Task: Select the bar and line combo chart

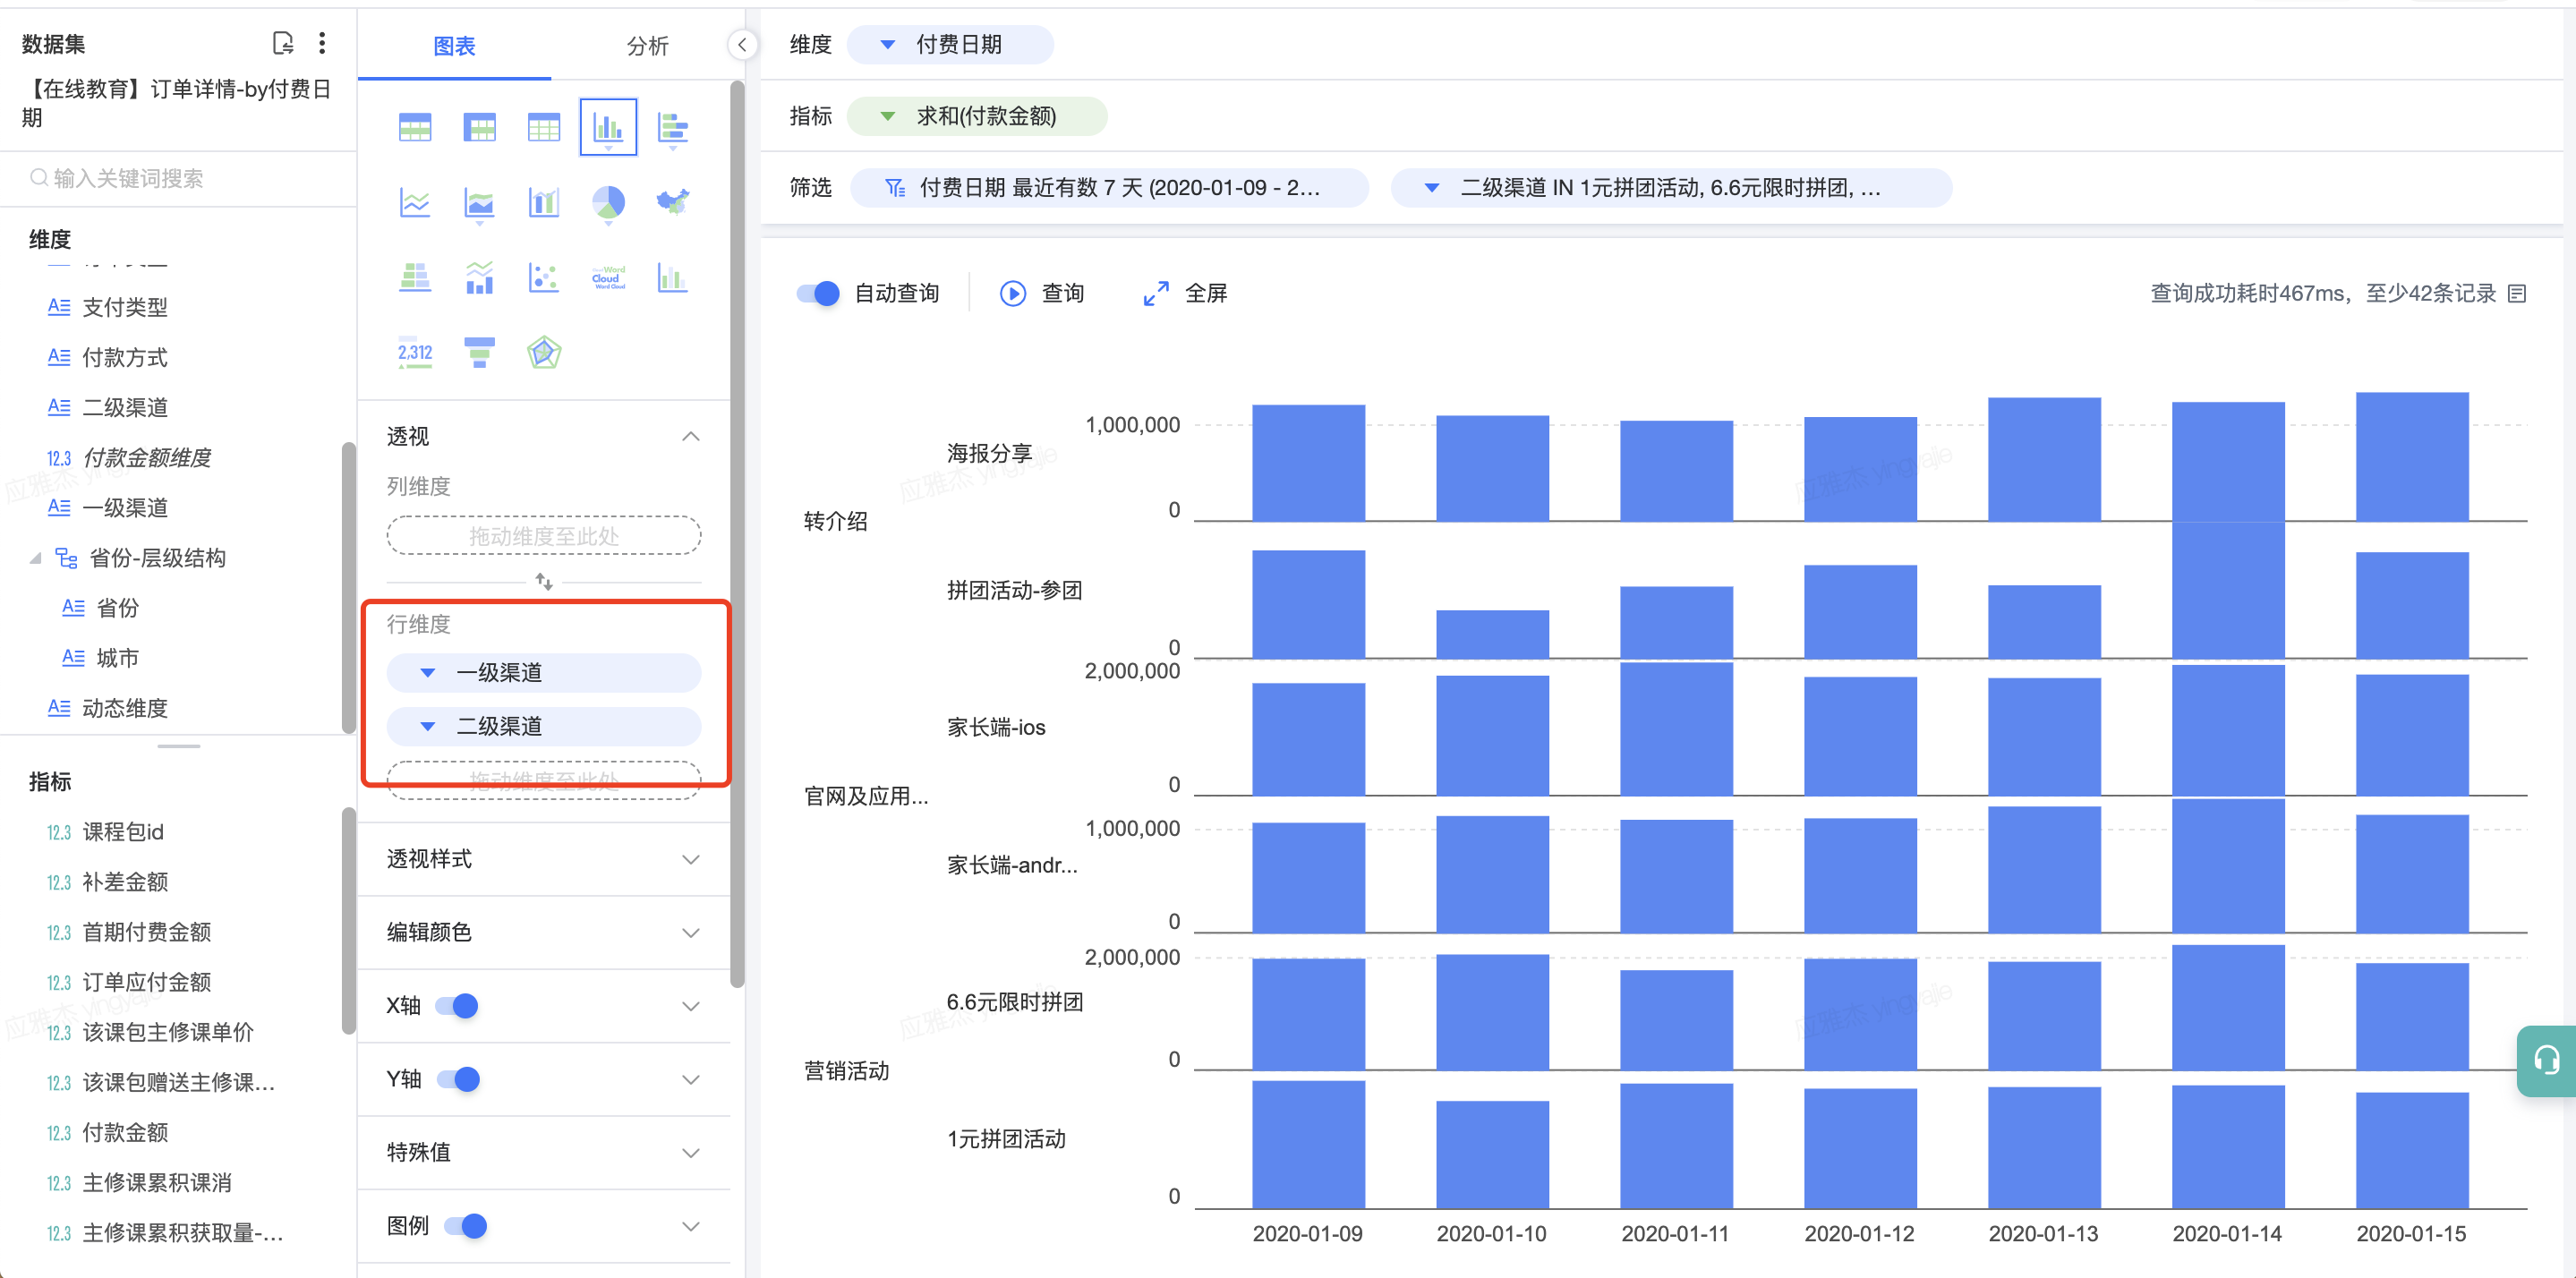Action: [479, 277]
